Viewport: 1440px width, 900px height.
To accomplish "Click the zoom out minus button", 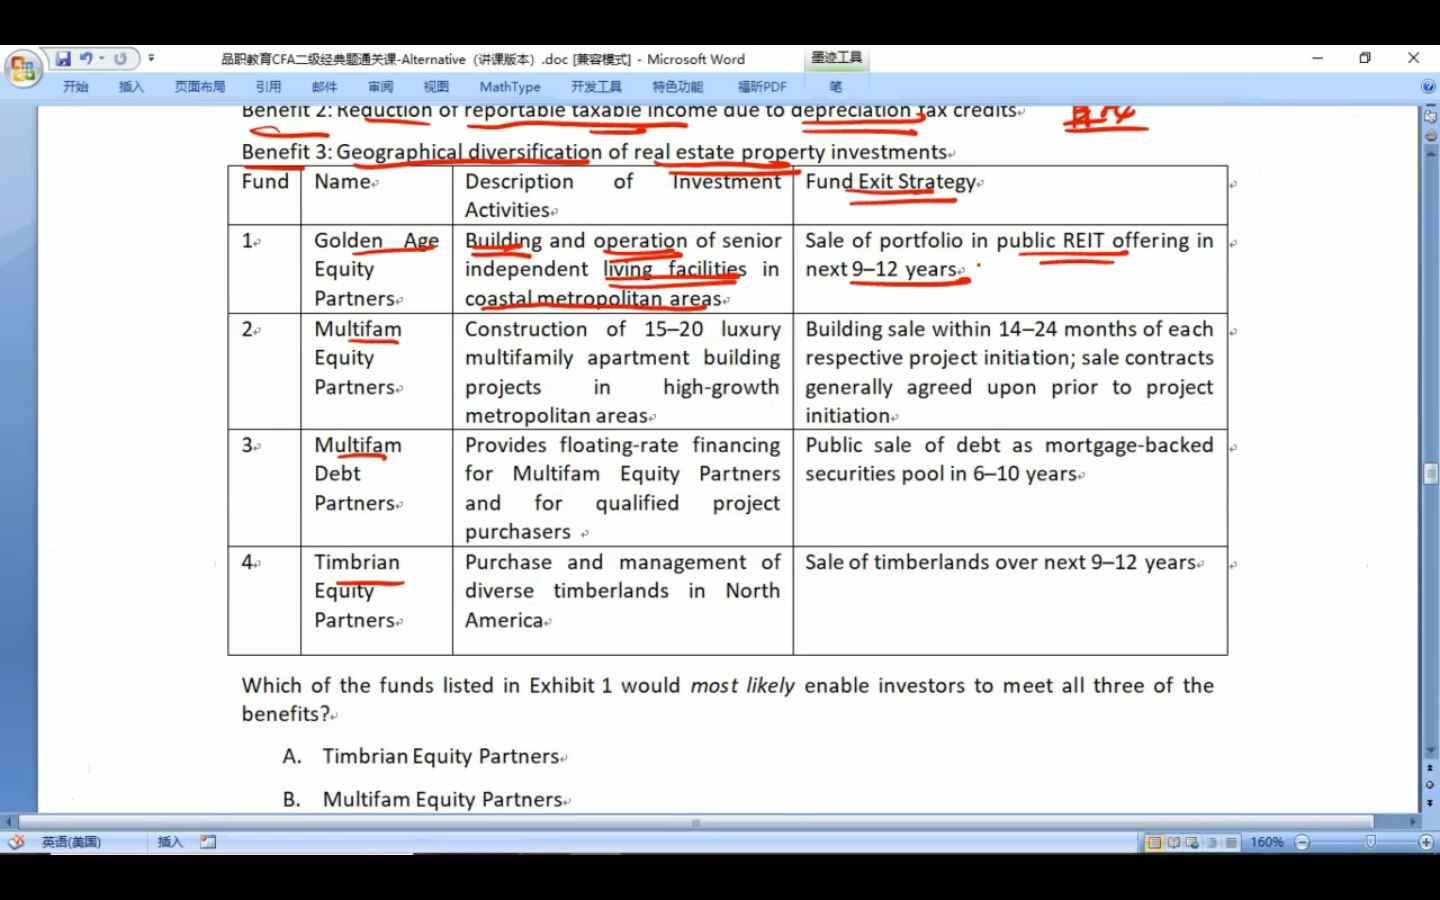I will pos(1302,842).
